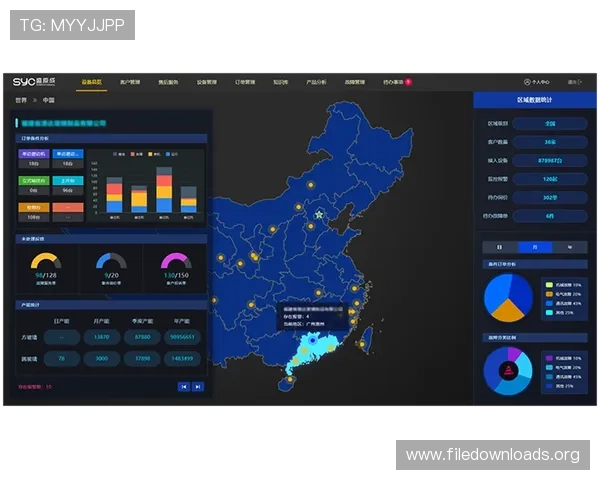The width and height of the screenshot is (600, 480).
Task: Toggle yellow series in bar chart legend
Action: (154, 154)
